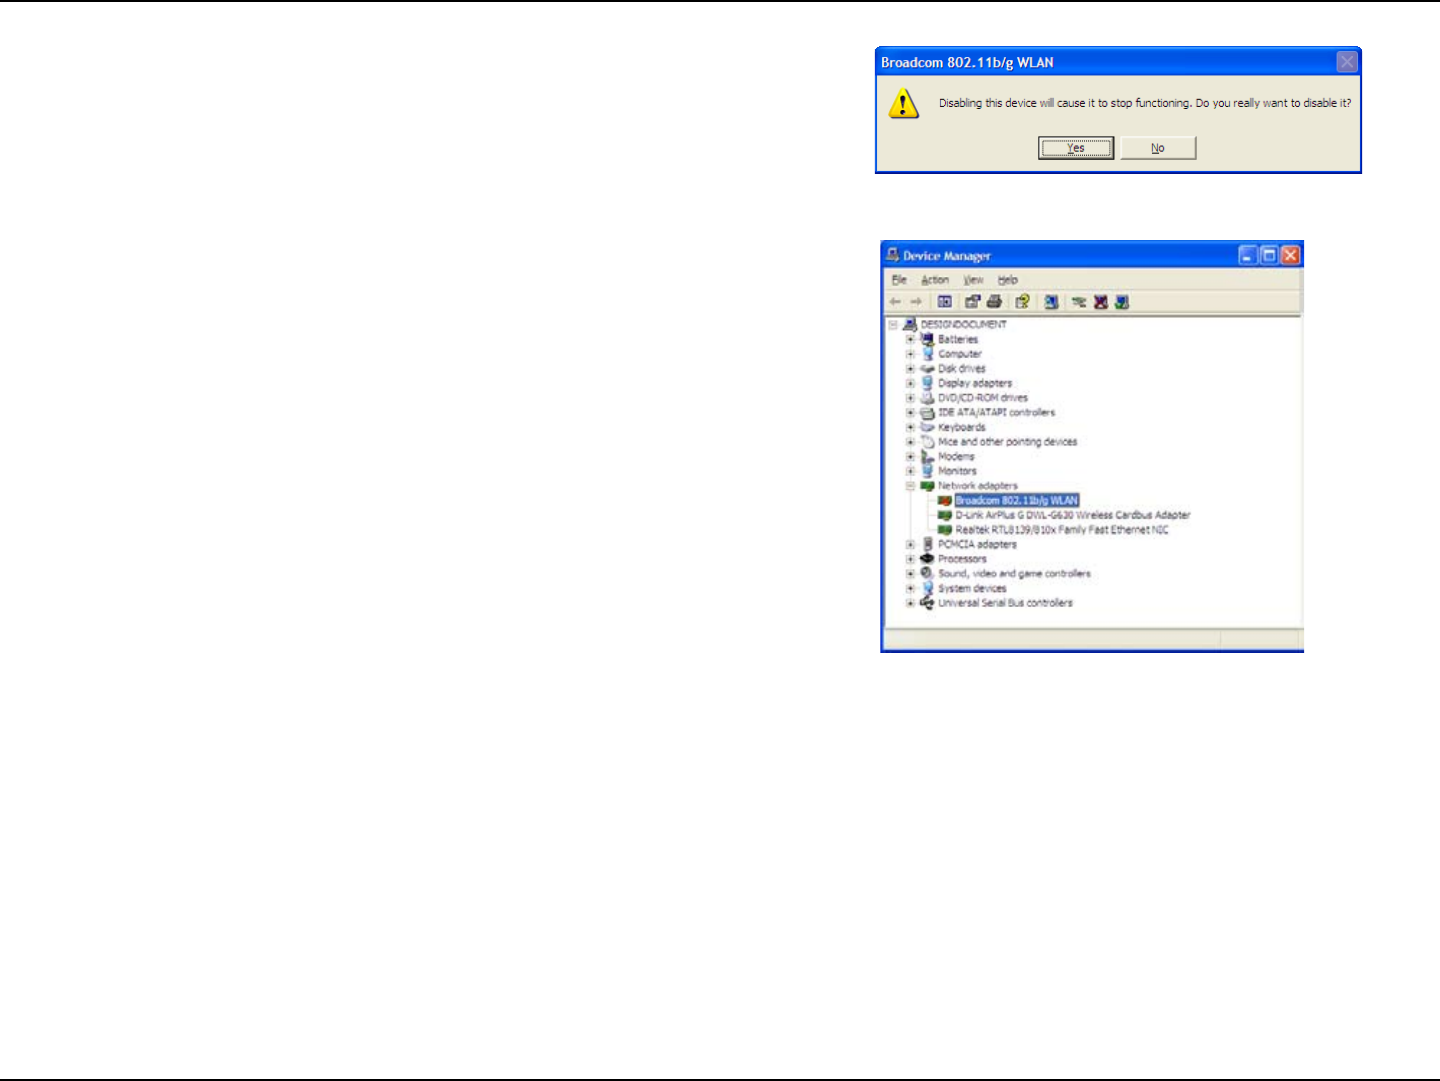Collapse the DESIGNDOCUMENT root node
The height and width of the screenshot is (1081, 1440).
[x=893, y=325]
